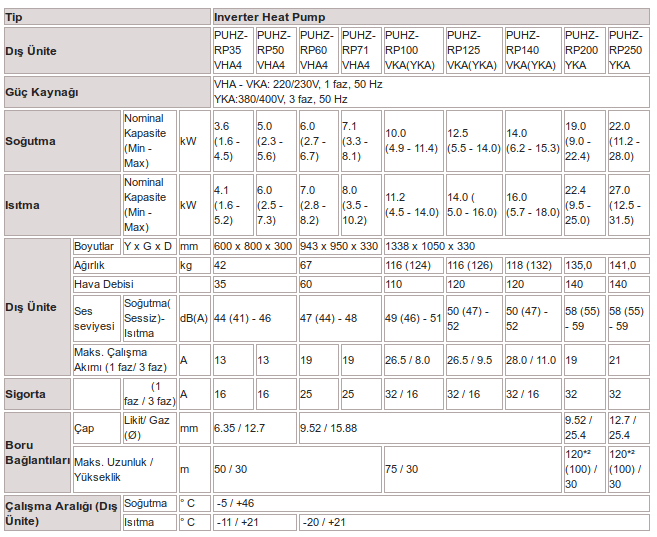
Task: Click the 'Likit/ Gaz (Ø)' label cell
Action: tap(150, 428)
